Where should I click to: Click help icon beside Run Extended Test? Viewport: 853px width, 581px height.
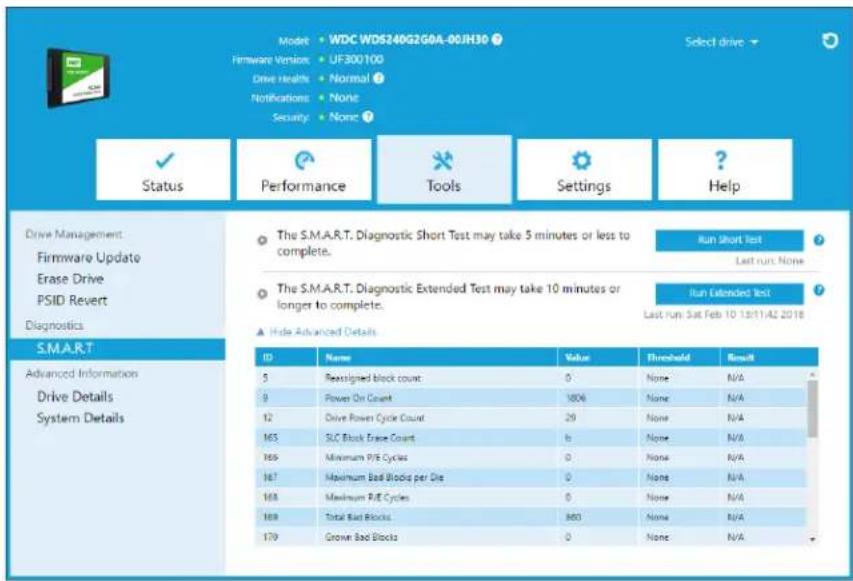[819, 290]
